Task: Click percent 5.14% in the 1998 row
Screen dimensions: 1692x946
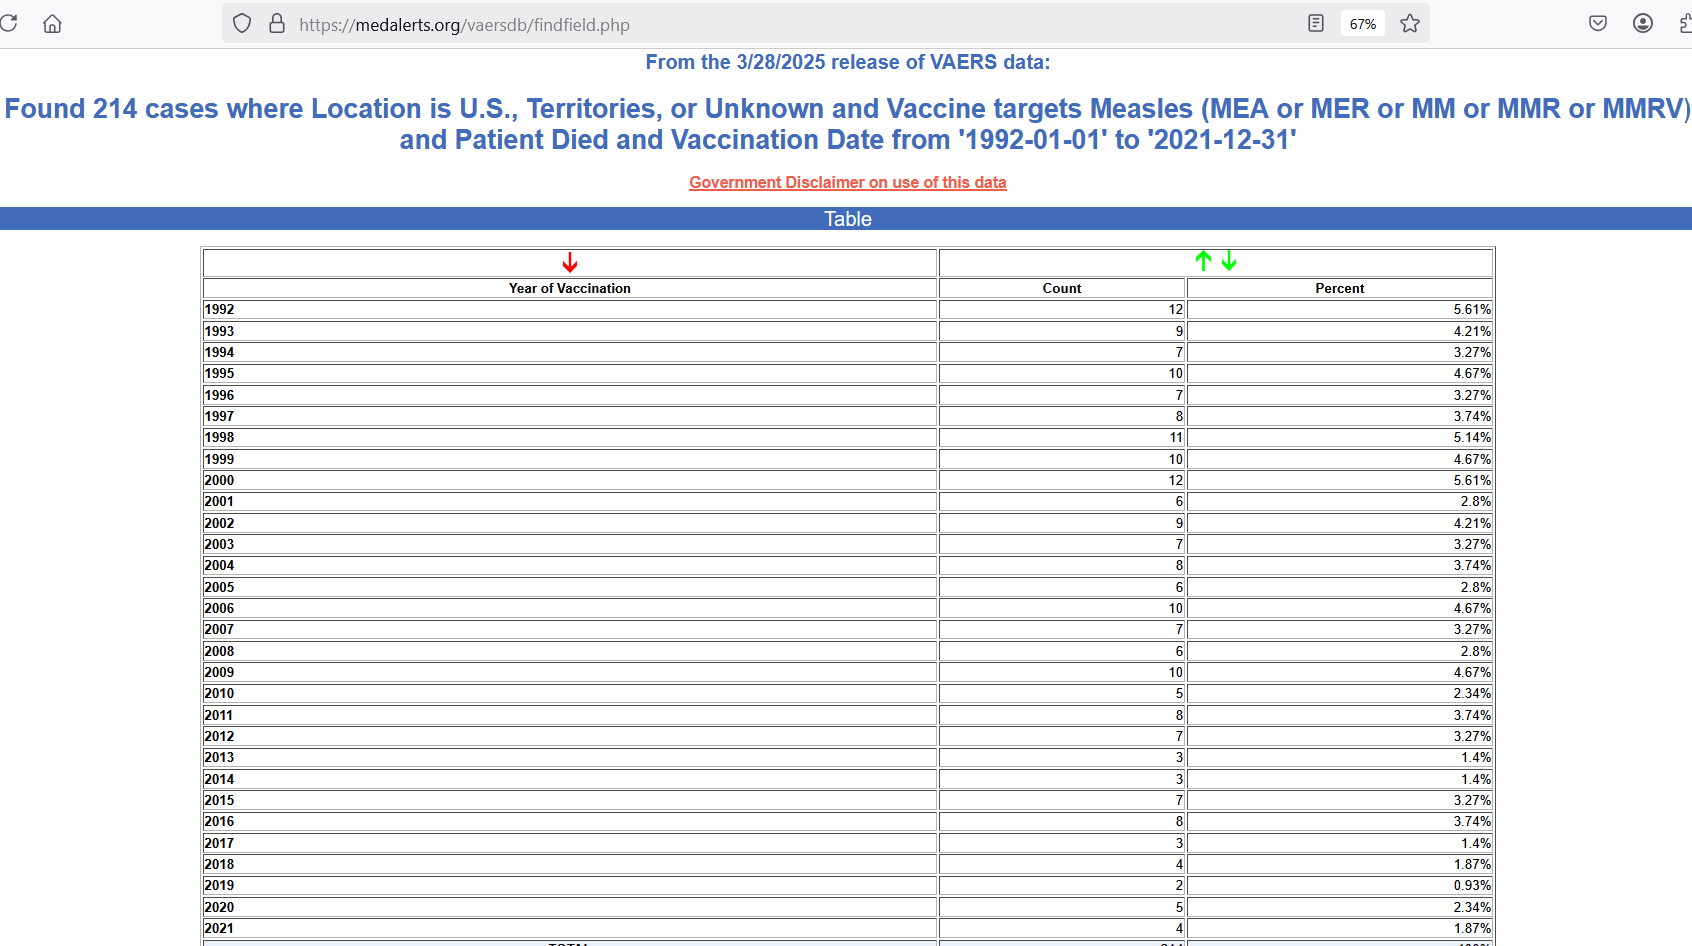Action: (1472, 438)
